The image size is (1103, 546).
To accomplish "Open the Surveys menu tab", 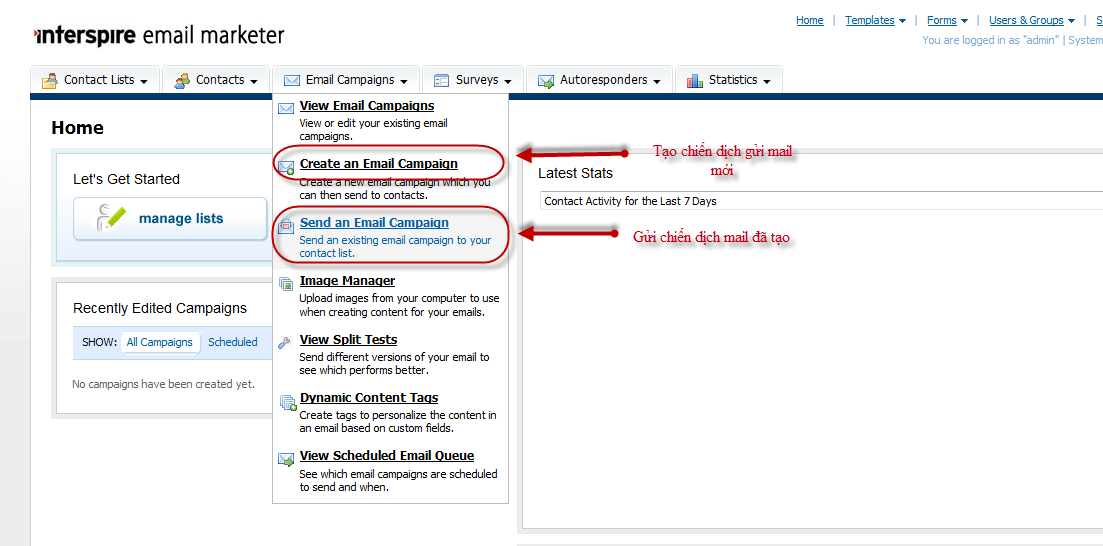I will pyautogui.click(x=474, y=80).
